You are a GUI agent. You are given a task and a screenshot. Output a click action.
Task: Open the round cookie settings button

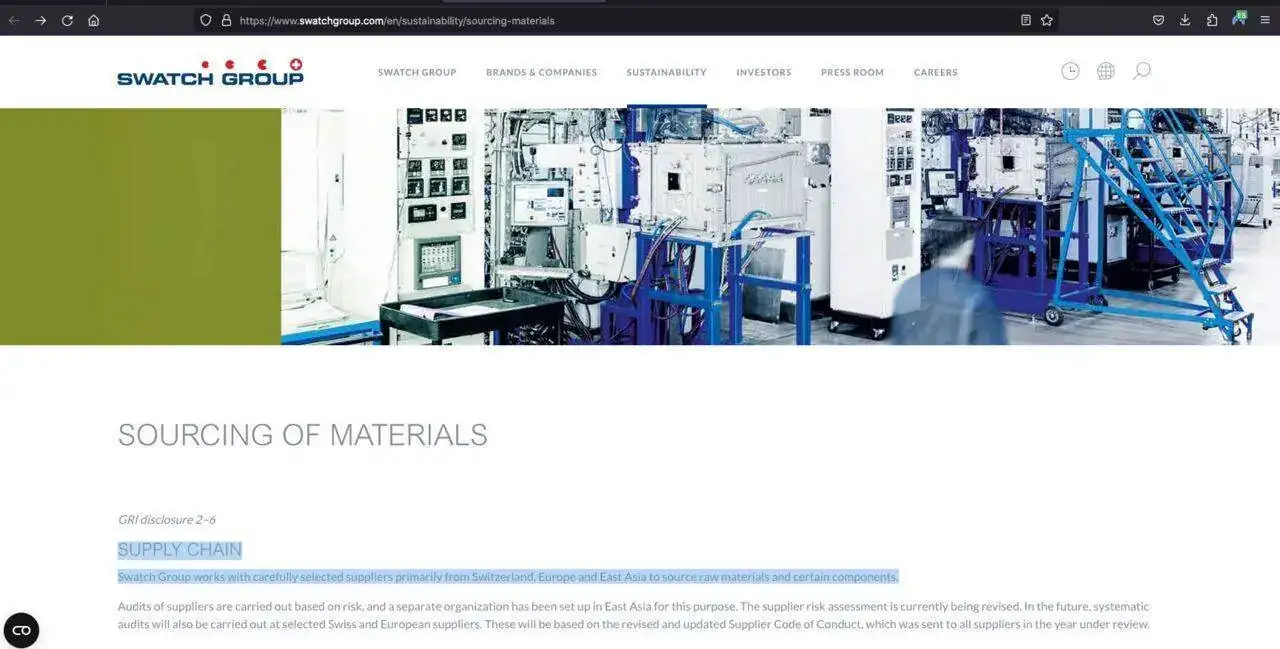coord(21,630)
